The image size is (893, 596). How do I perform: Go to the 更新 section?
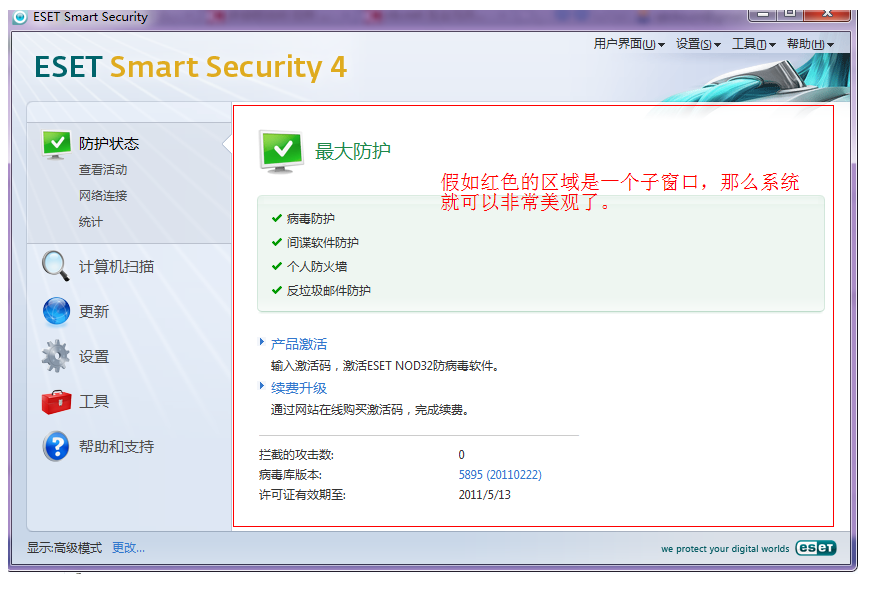click(93, 311)
